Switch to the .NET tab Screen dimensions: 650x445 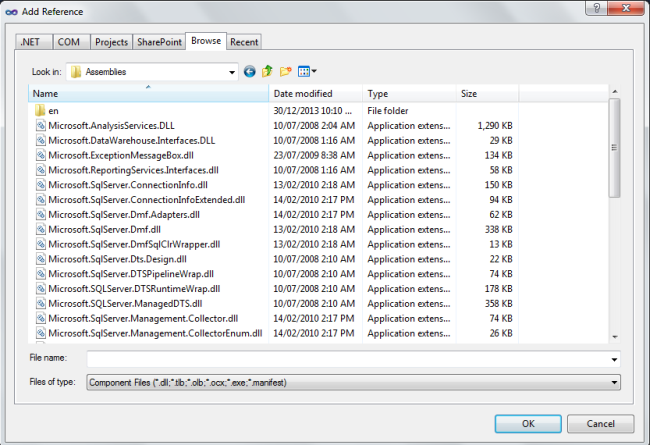coord(34,42)
